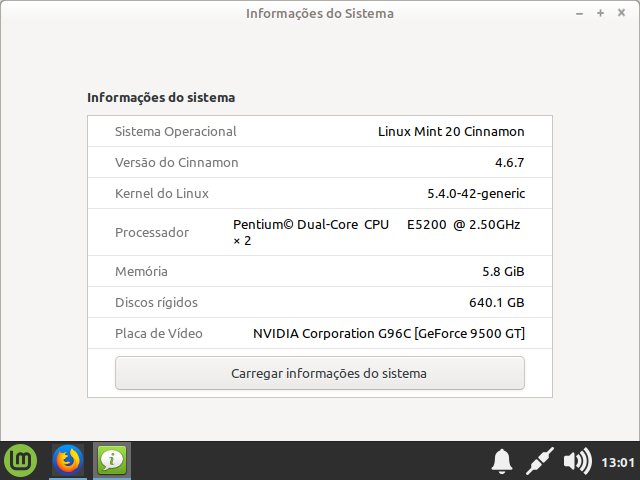640x480 pixels.
Task: Show the calendar from the 13:01 clock
Action: point(617,462)
